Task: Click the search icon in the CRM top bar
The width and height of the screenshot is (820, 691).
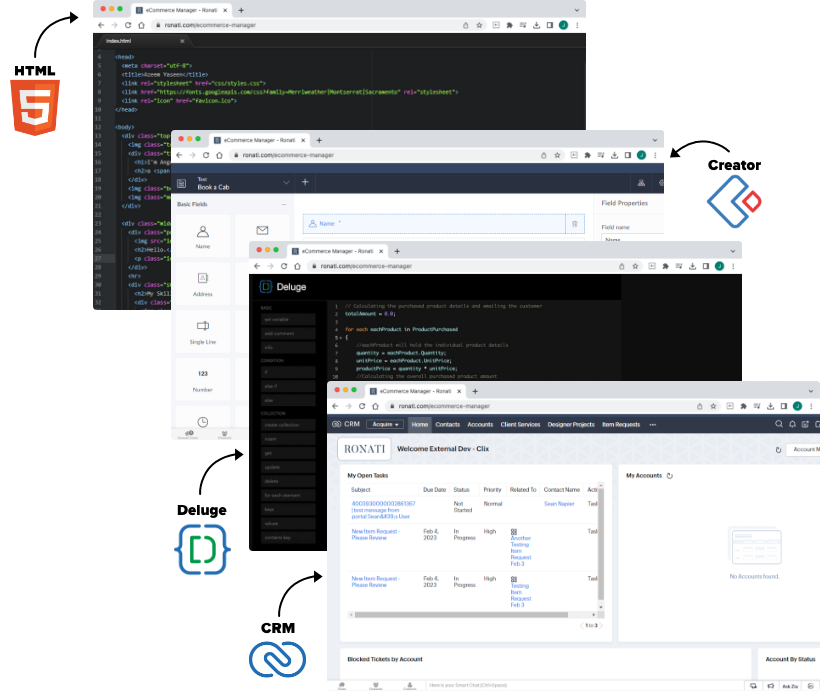Action: pos(779,424)
